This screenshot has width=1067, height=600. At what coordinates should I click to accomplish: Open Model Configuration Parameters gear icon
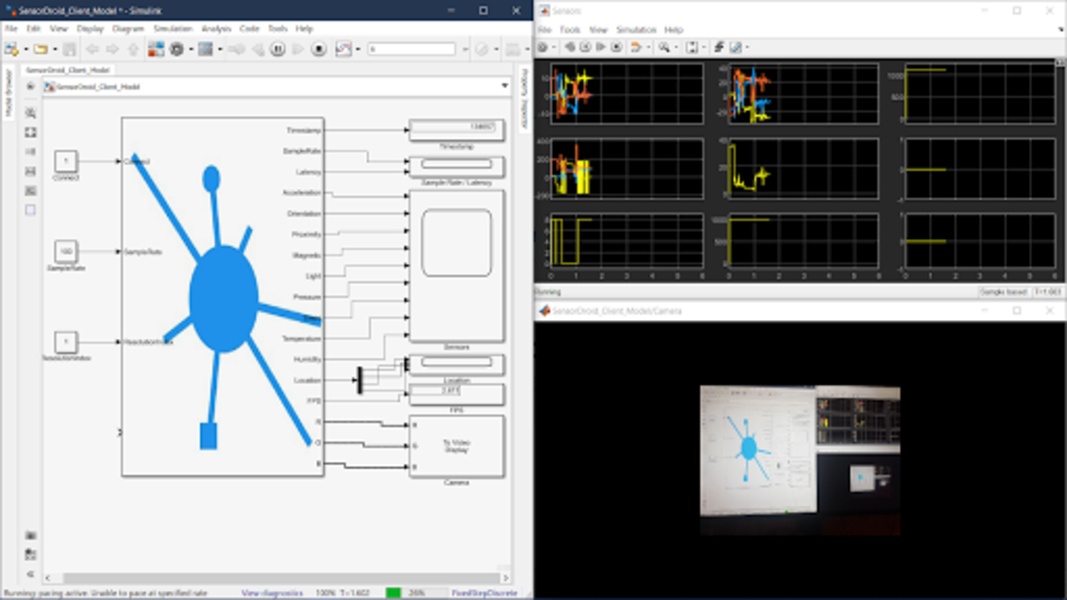[177, 49]
